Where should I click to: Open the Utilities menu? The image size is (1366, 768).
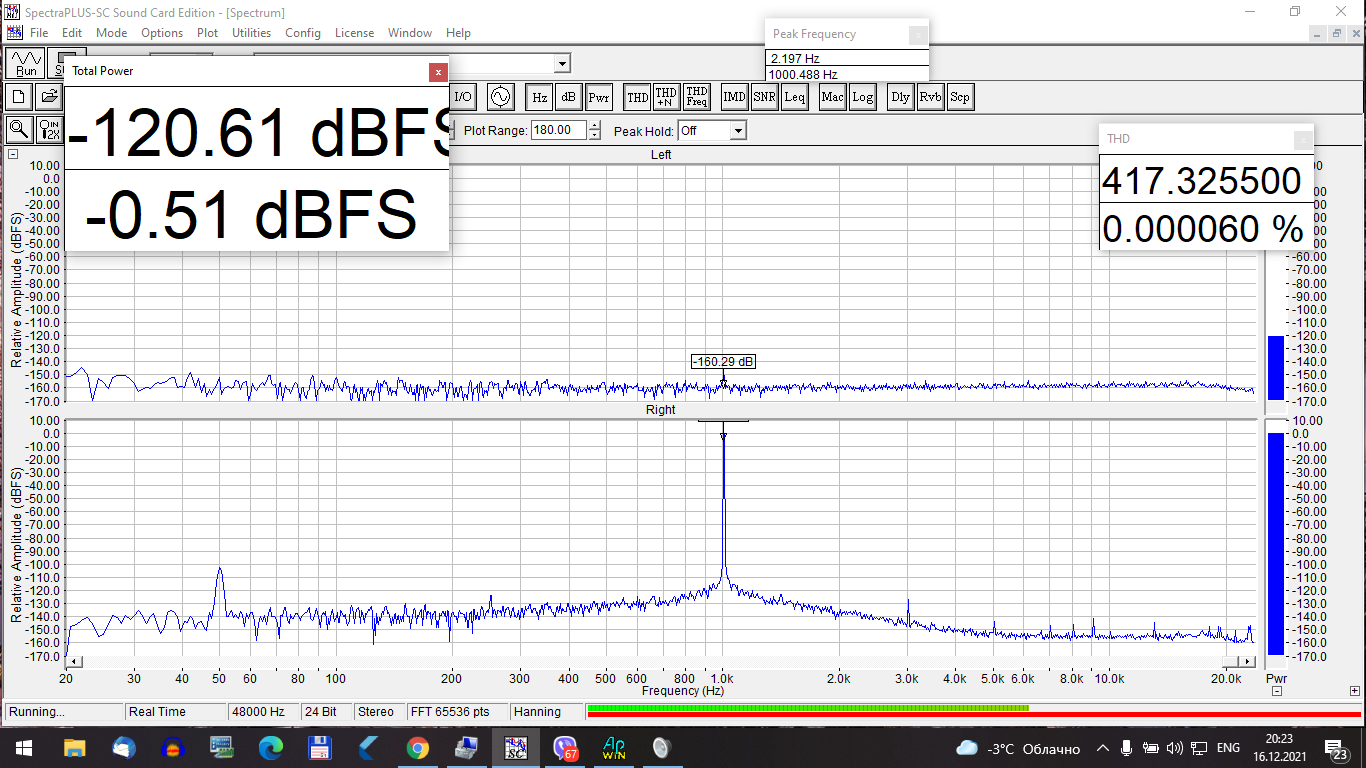point(251,33)
